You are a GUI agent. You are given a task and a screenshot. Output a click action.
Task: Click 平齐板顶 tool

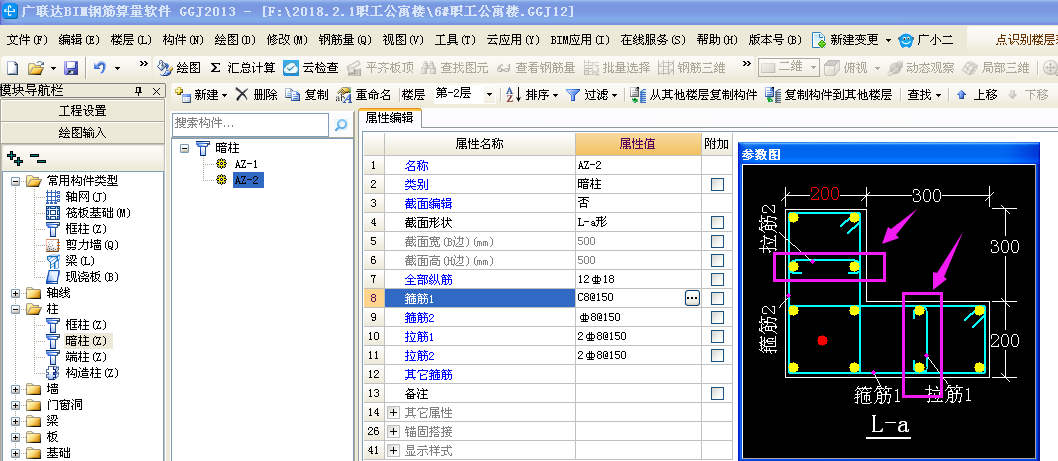(x=380, y=67)
